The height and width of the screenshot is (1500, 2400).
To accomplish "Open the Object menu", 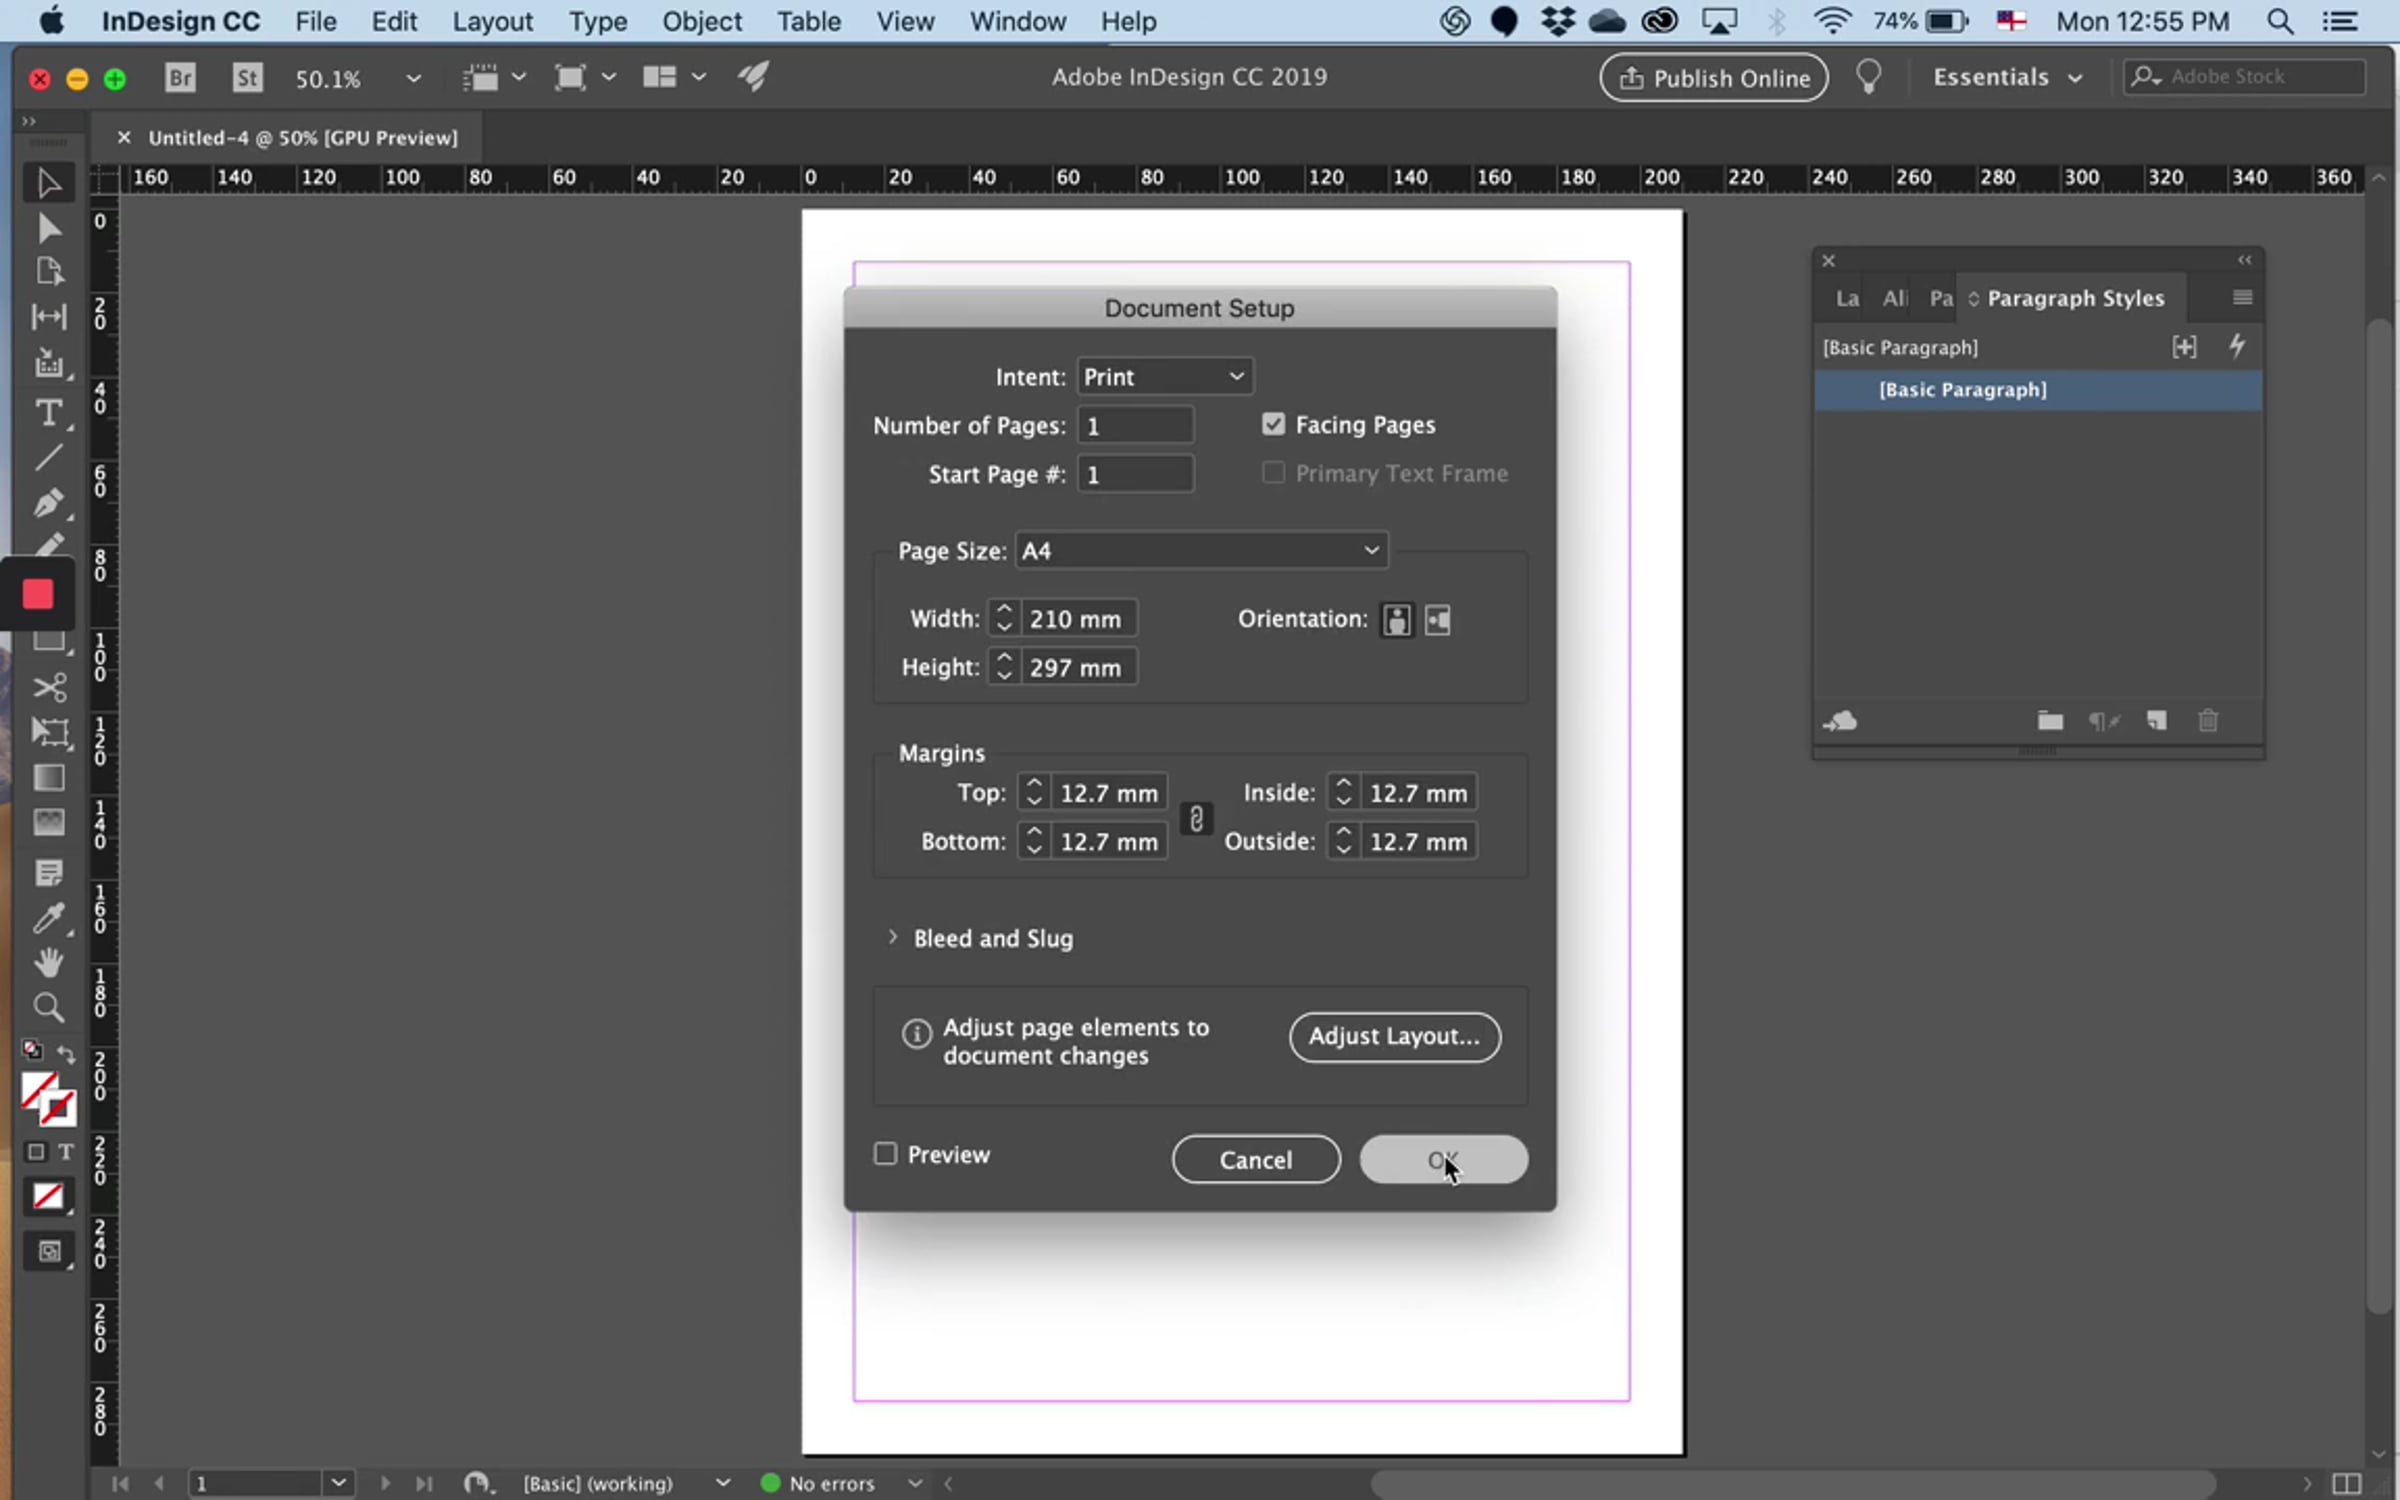I will pos(701,21).
